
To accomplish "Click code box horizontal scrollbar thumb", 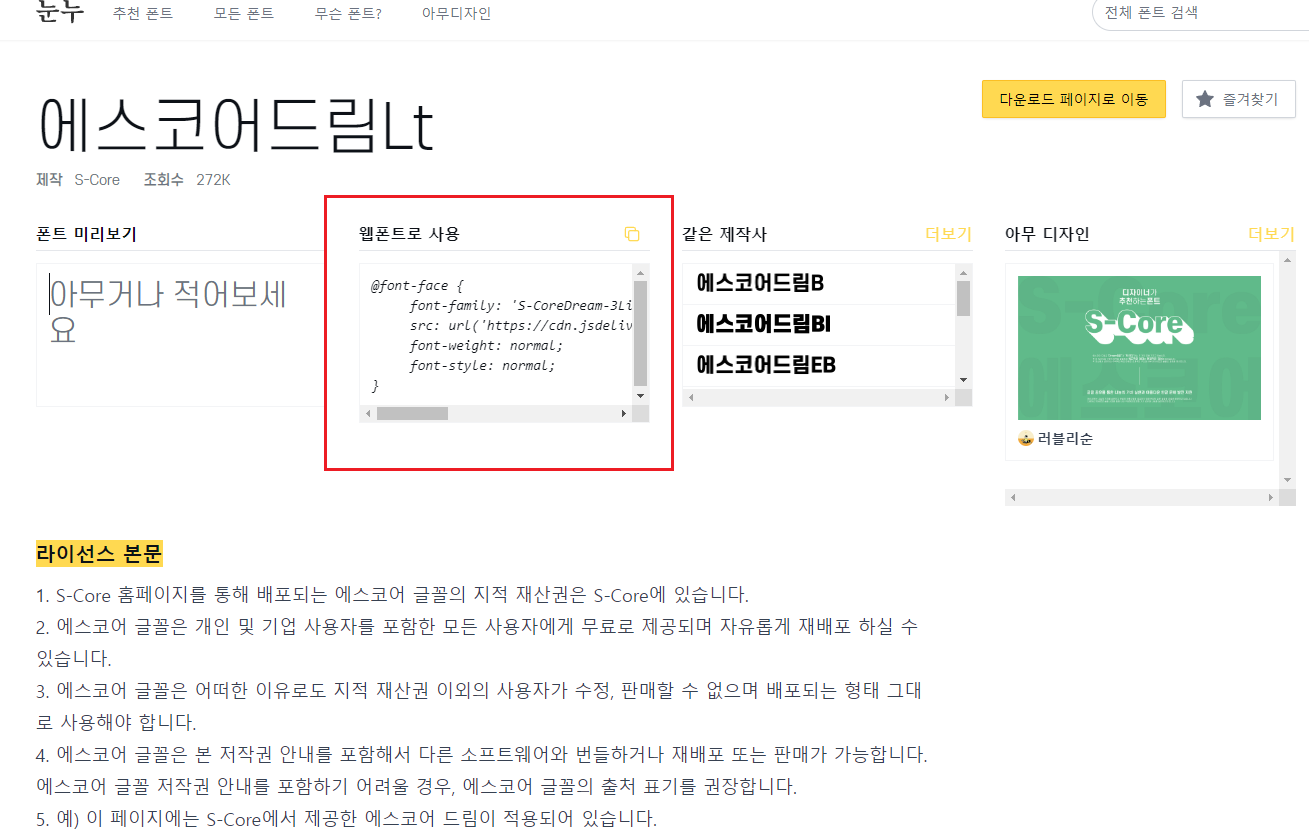I will point(412,413).
